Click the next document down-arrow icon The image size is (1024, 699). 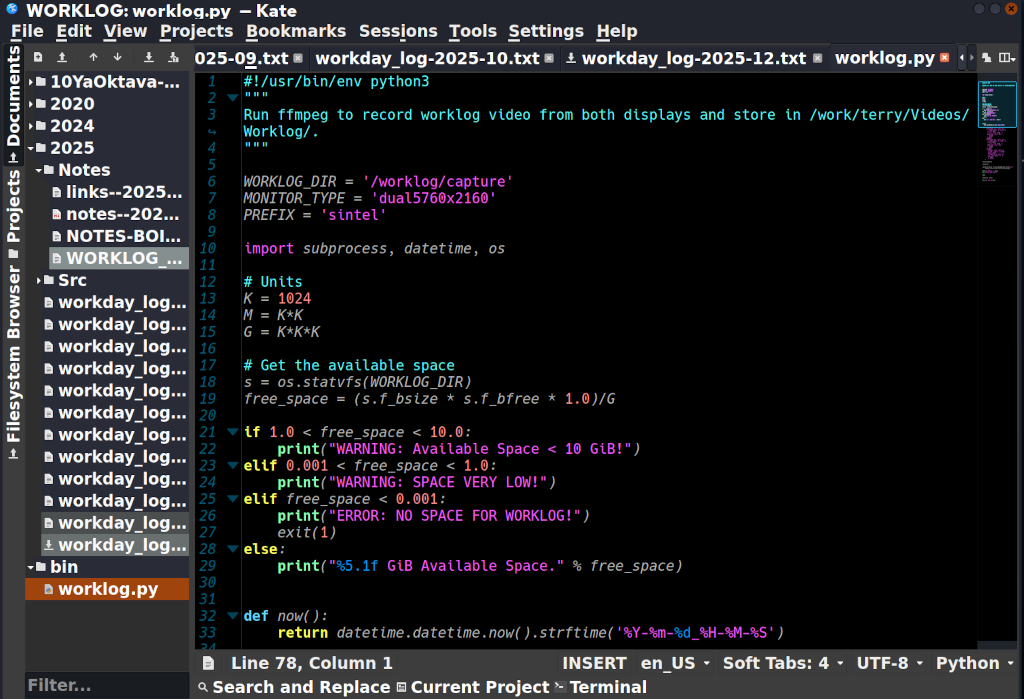[118, 58]
